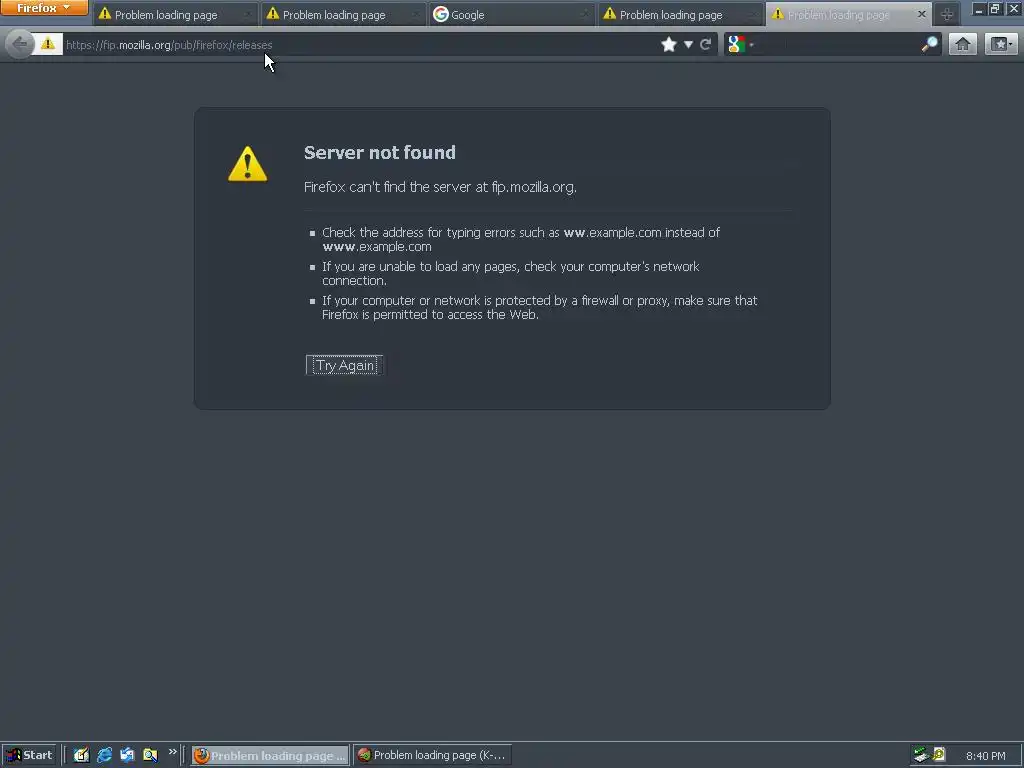Viewport: 1024px width, 768px height.
Task: Launch Show Desktop from quick launch
Action: tap(81, 755)
